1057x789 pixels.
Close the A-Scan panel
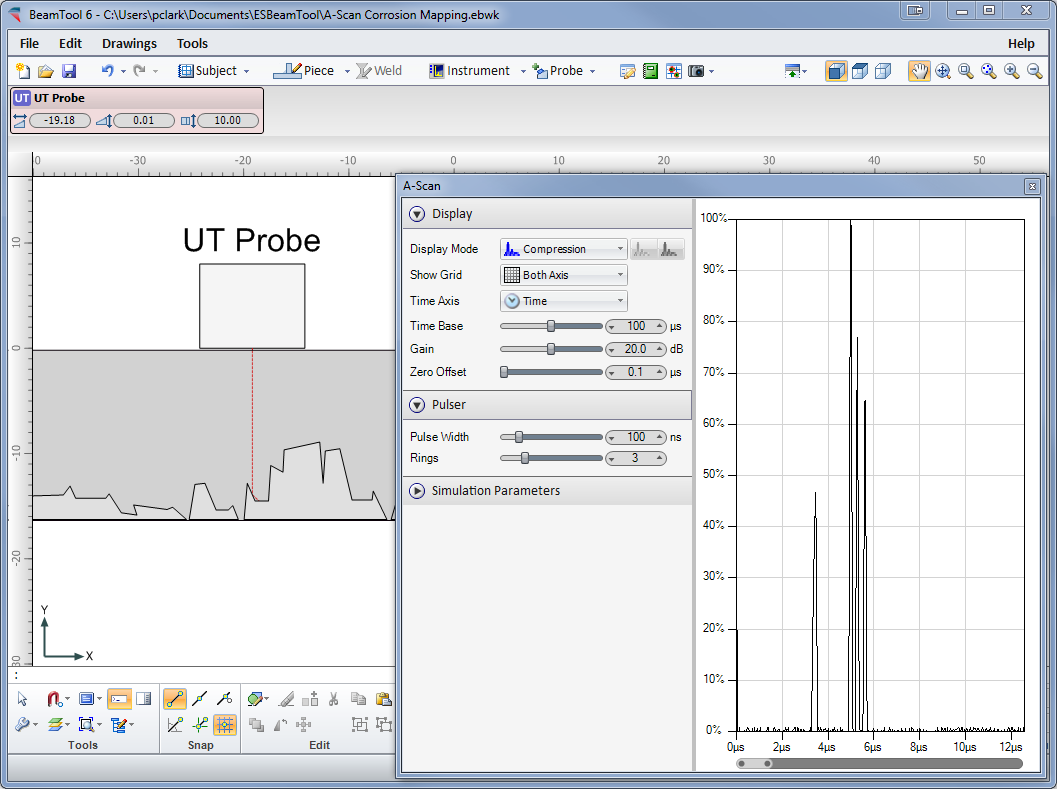coord(1031,187)
